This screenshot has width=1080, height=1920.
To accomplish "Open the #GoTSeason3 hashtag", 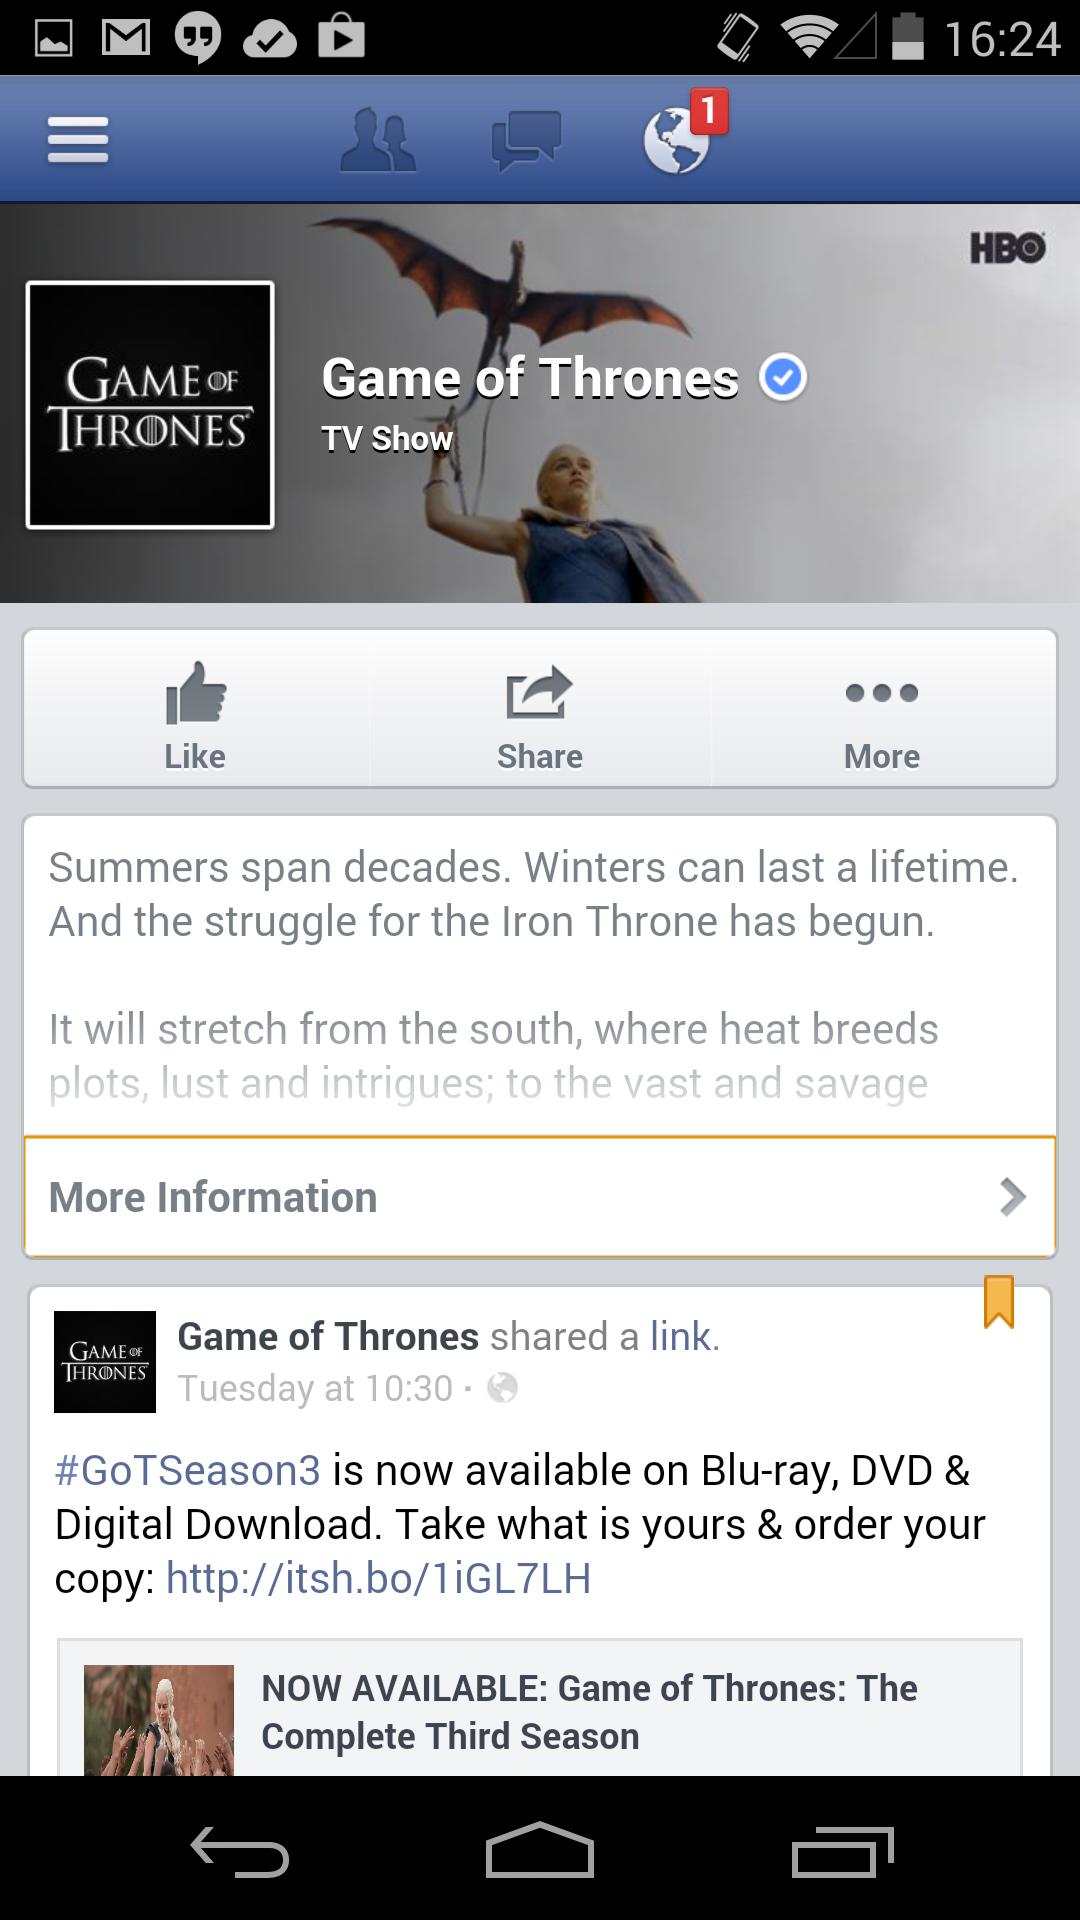I will 188,1470.
